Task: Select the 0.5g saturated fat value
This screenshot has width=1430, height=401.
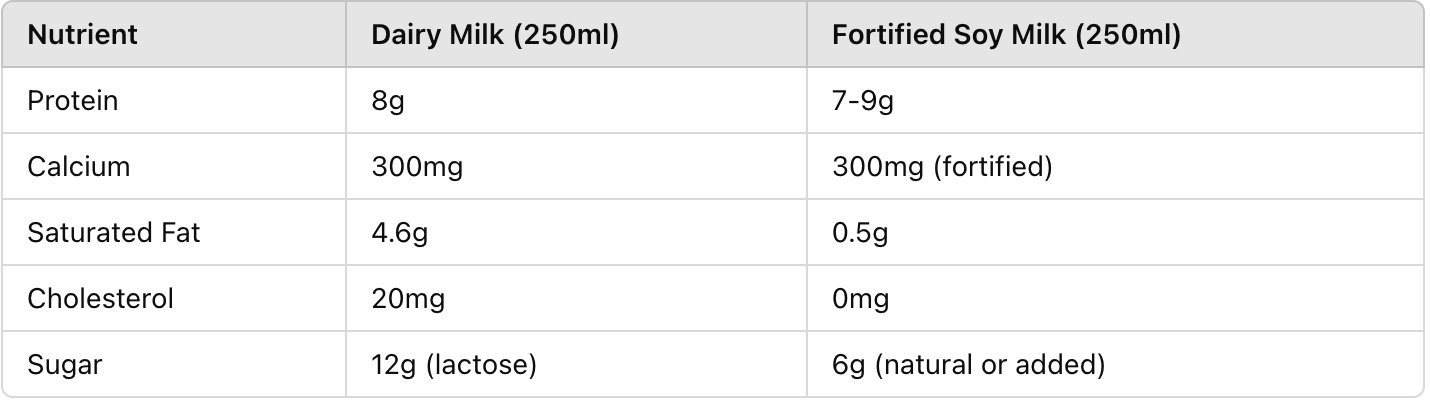Action: (x=860, y=233)
